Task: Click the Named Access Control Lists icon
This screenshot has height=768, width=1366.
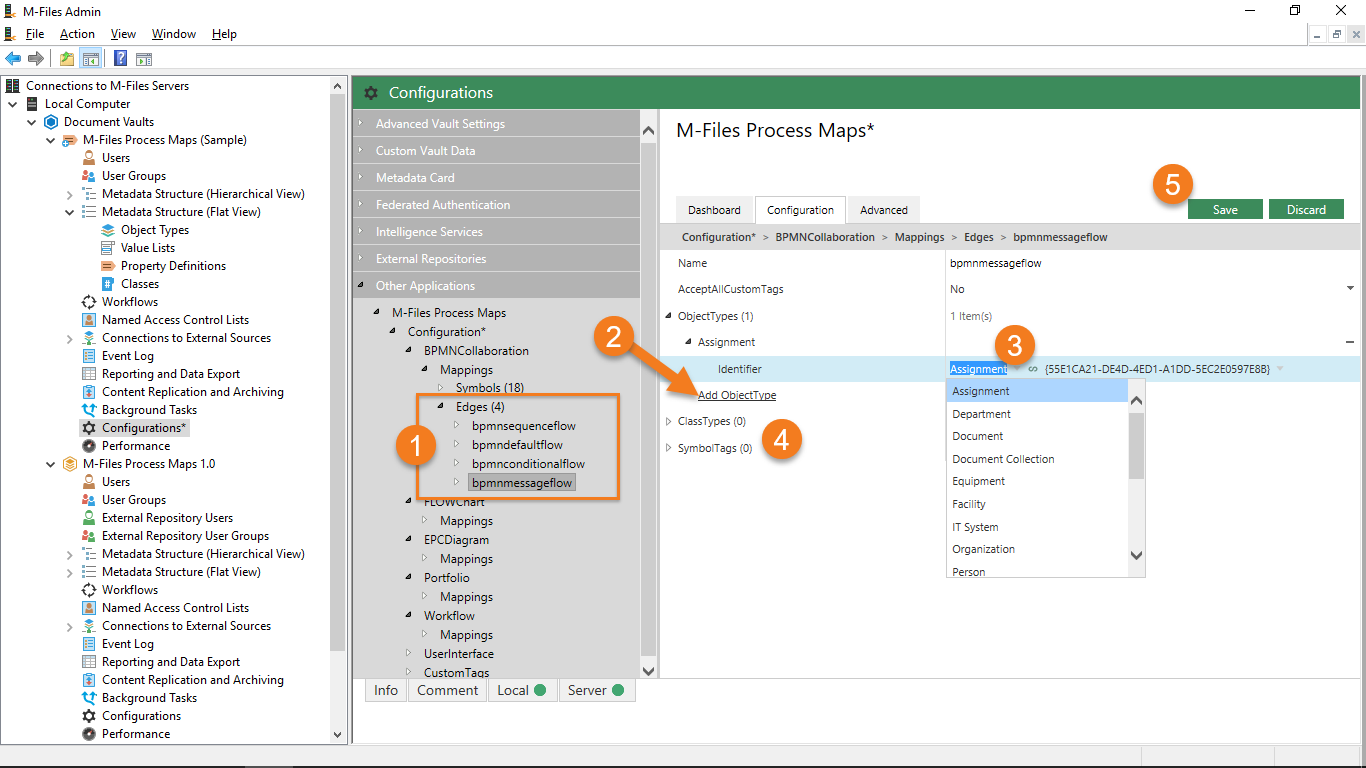Action: 89,320
